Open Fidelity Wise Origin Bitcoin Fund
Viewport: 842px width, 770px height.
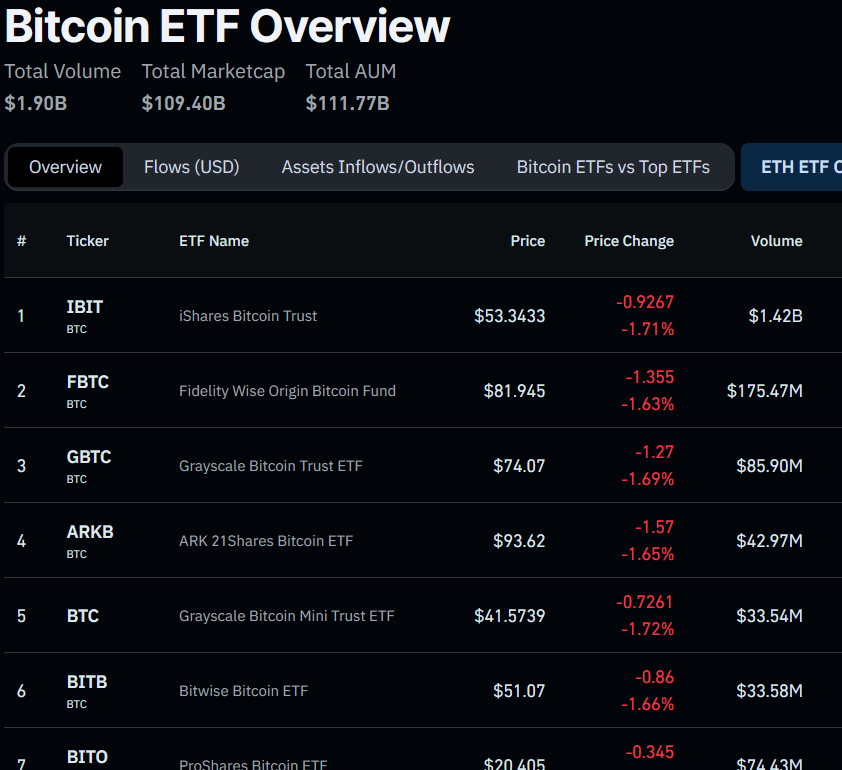287,391
